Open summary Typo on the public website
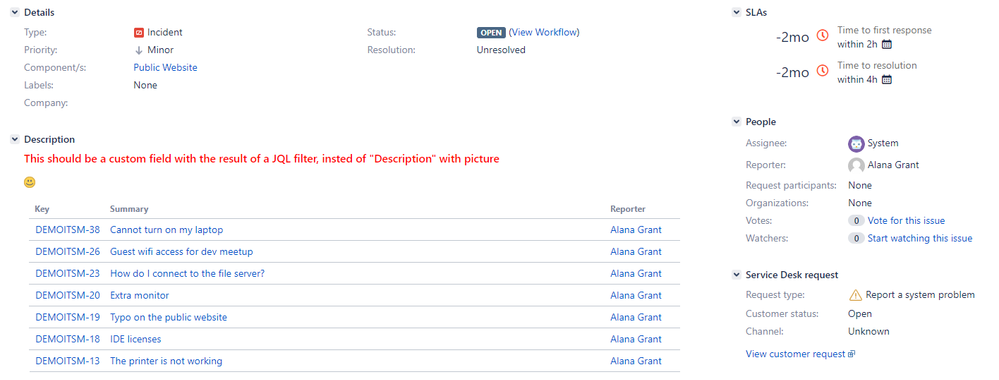 point(168,317)
